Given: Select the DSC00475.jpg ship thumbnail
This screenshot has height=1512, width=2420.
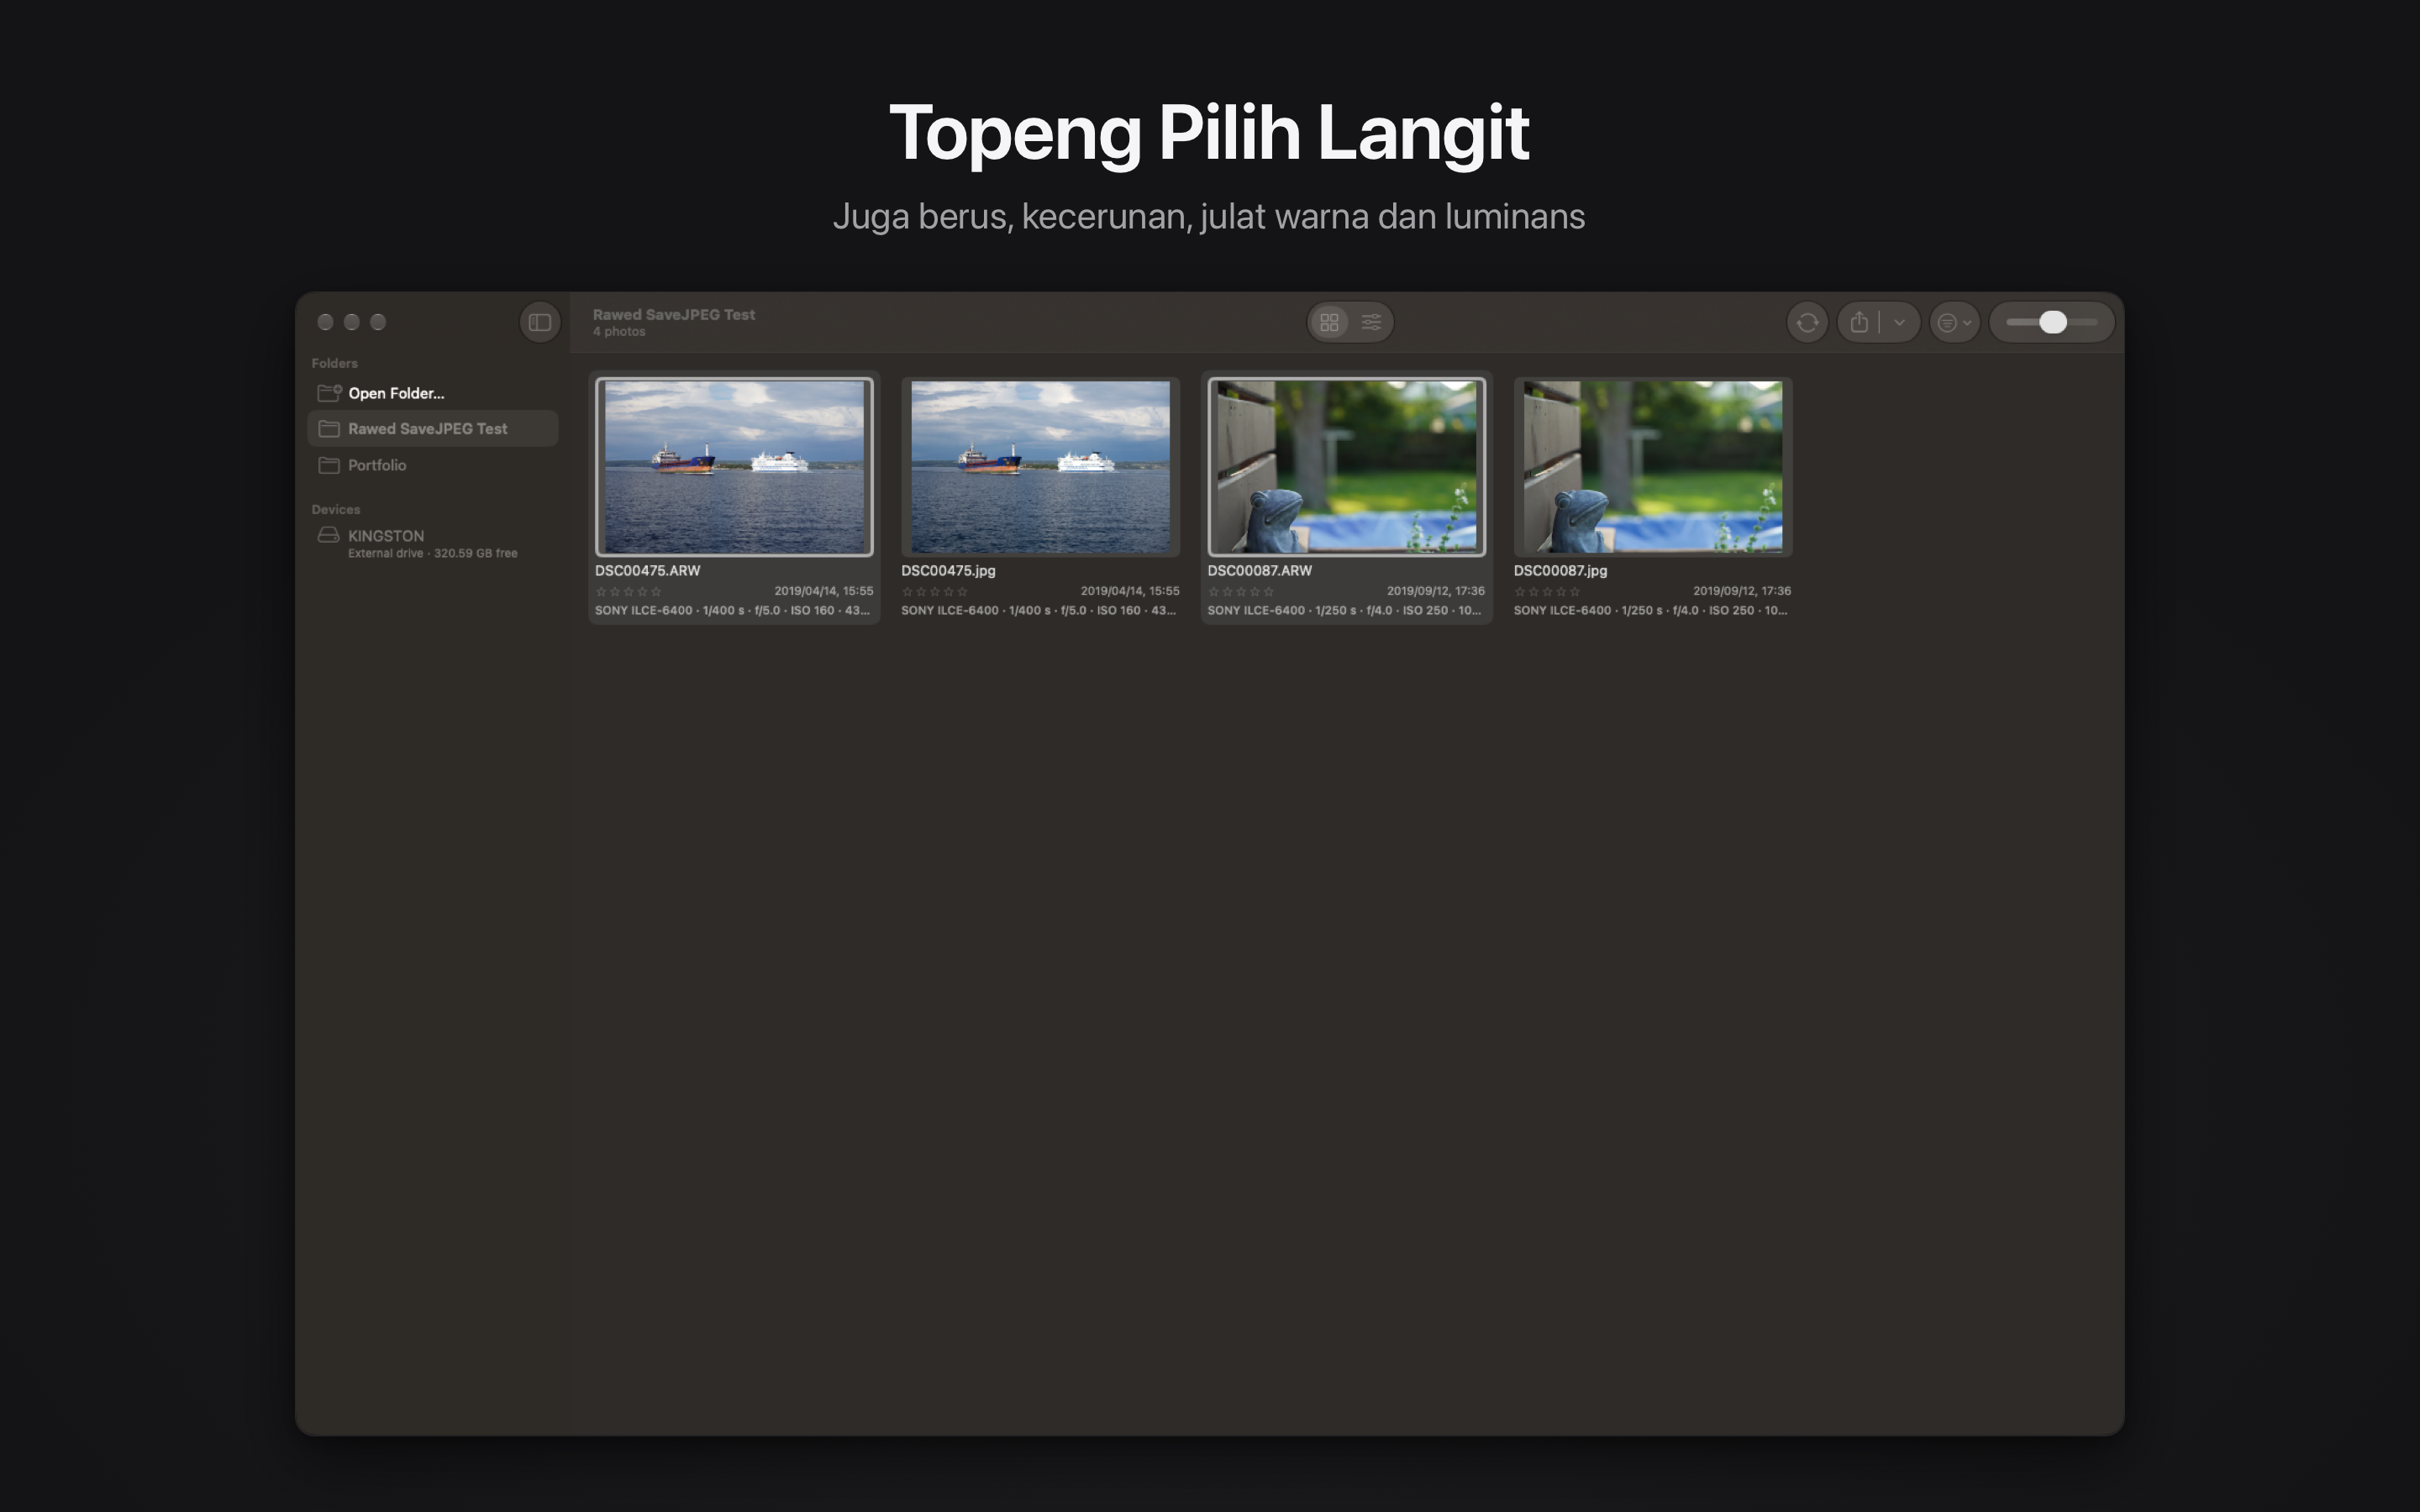Looking at the screenshot, I should (x=1040, y=467).
